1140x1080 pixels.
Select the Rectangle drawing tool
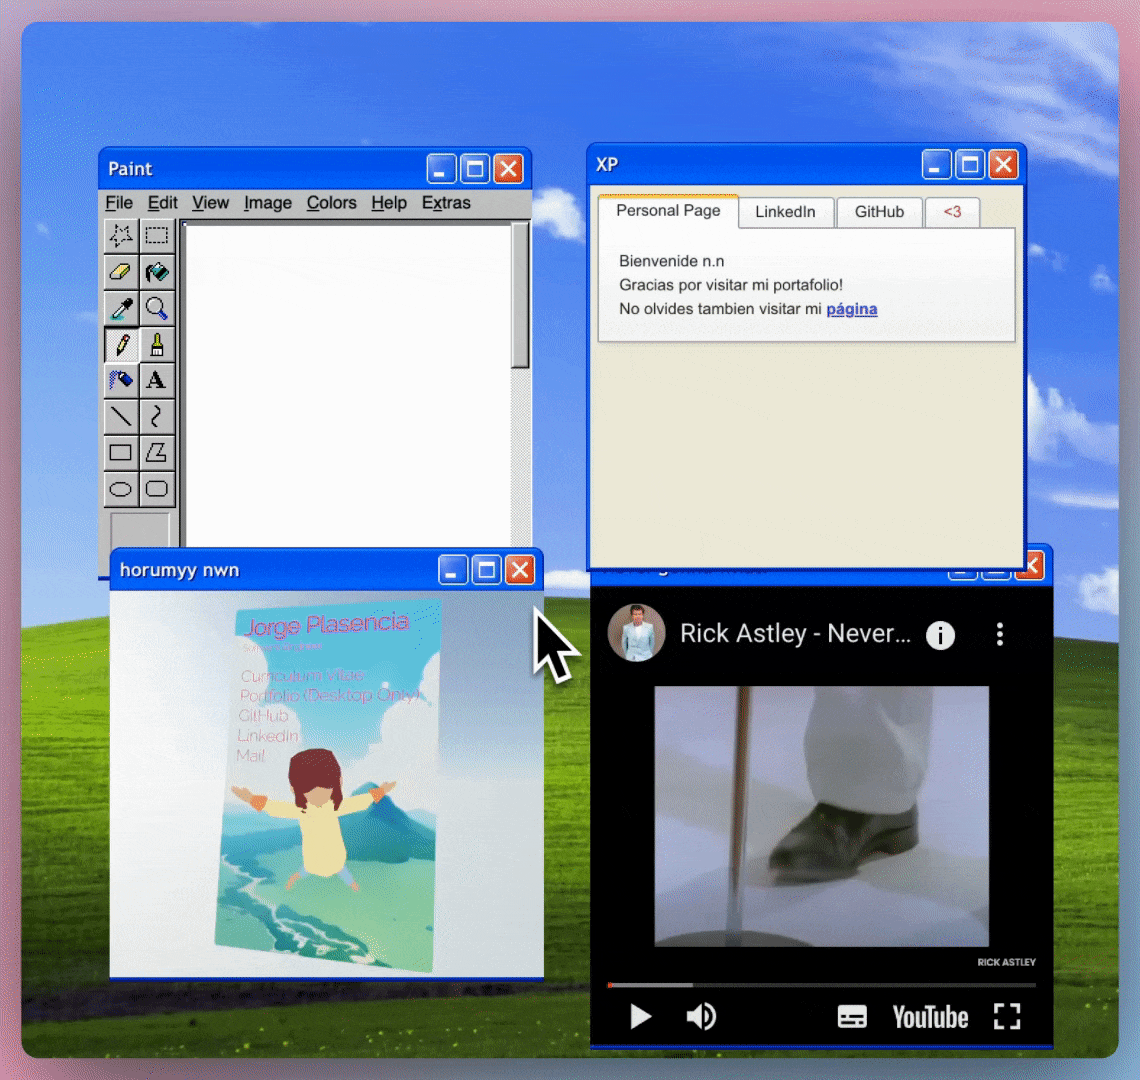pos(120,453)
